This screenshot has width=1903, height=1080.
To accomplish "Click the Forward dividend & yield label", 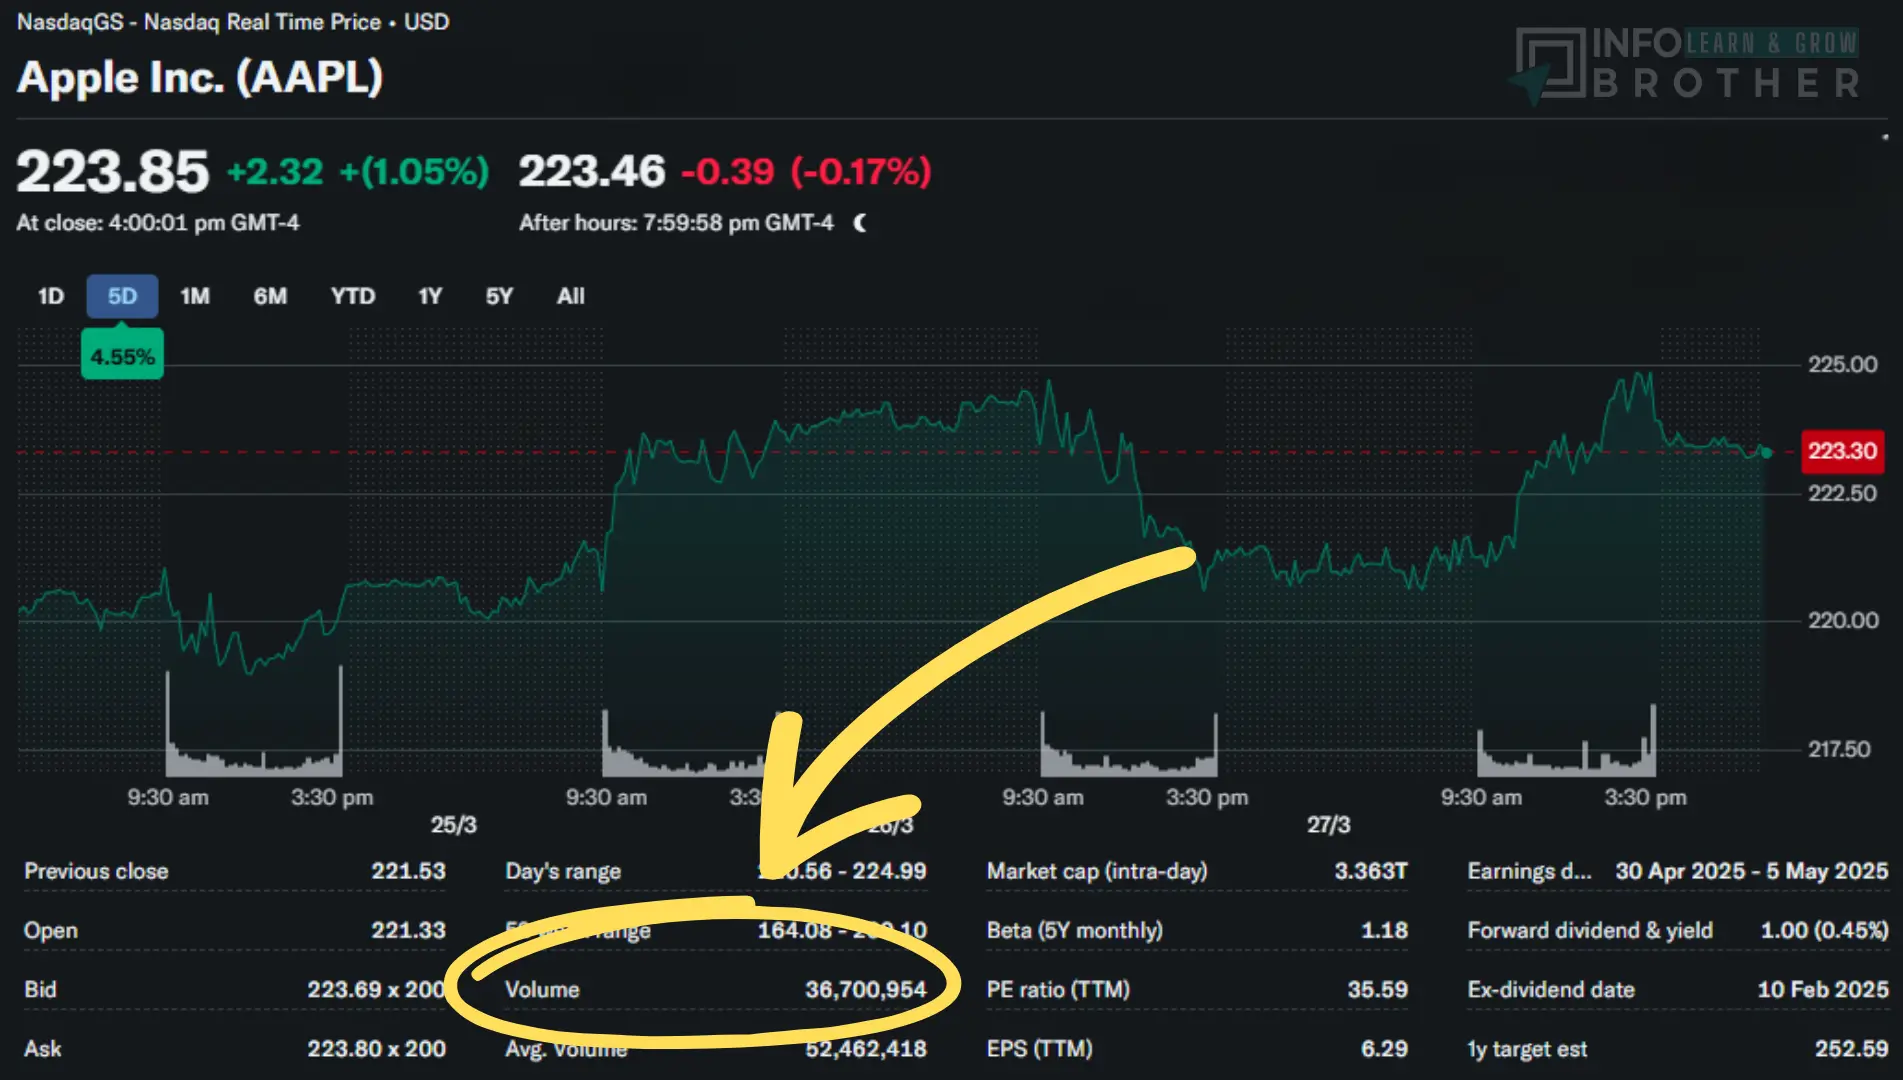I will pyautogui.click(x=1590, y=930).
